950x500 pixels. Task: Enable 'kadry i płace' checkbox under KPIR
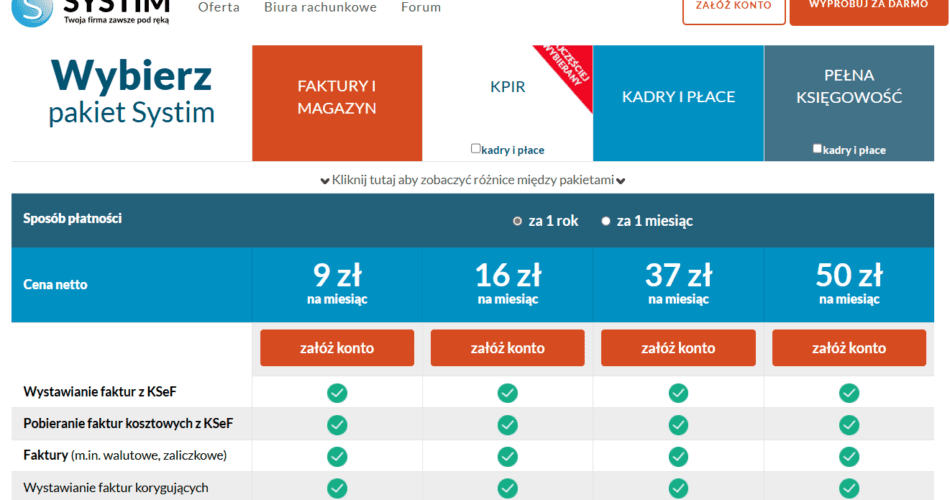tap(476, 149)
